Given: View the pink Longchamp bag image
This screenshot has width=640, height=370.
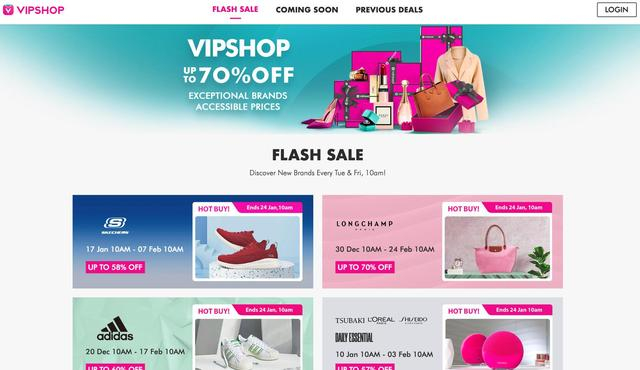Looking at the screenshot, I should click(x=498, y=247).
